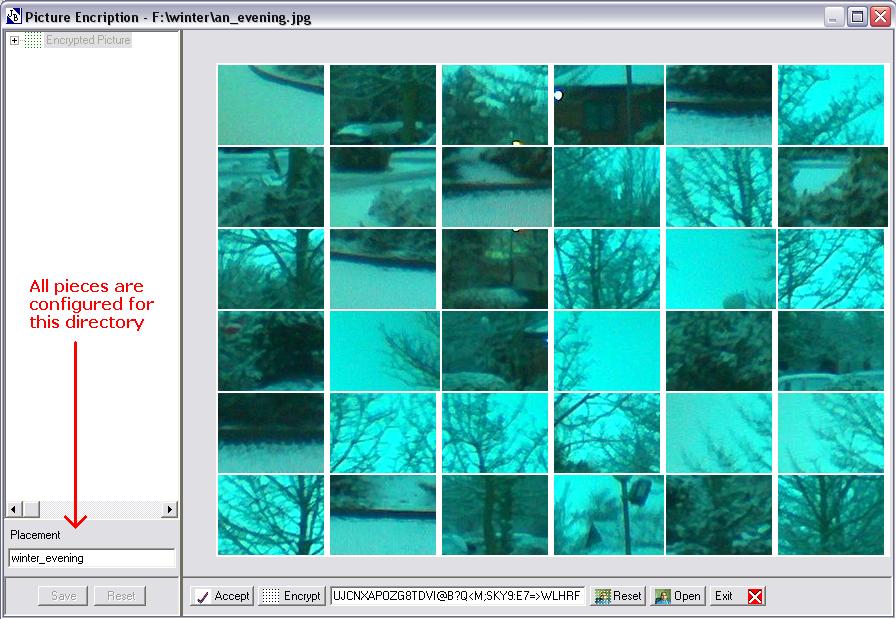The height and width of the screenshot is (619, 896).
Task: Minimize the Picture Encription window
Action: 835,17
